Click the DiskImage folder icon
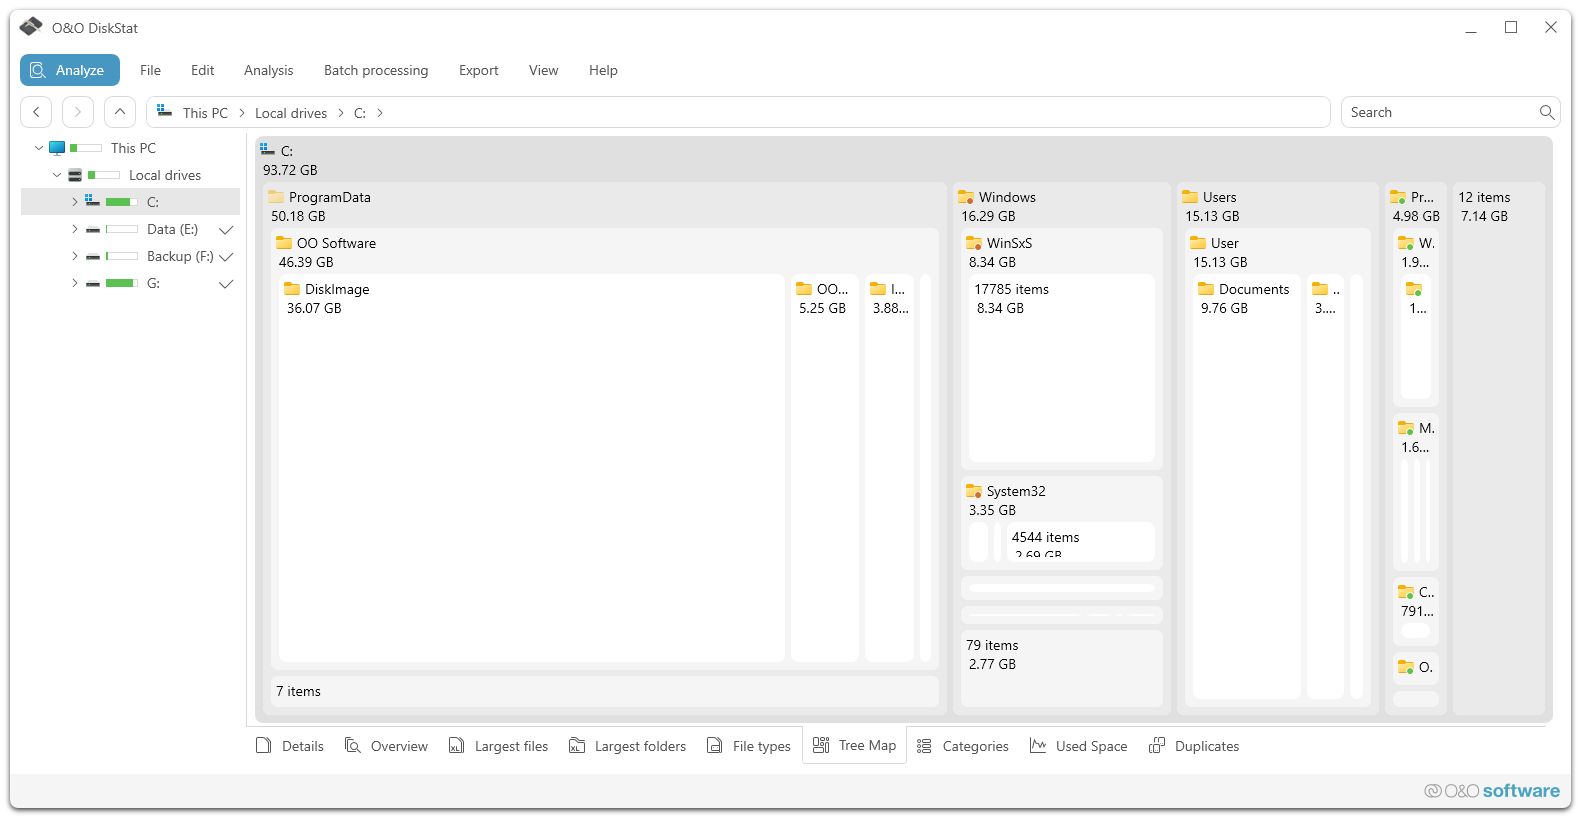This screenshot has height=818, width=1581. pos(292,289)
